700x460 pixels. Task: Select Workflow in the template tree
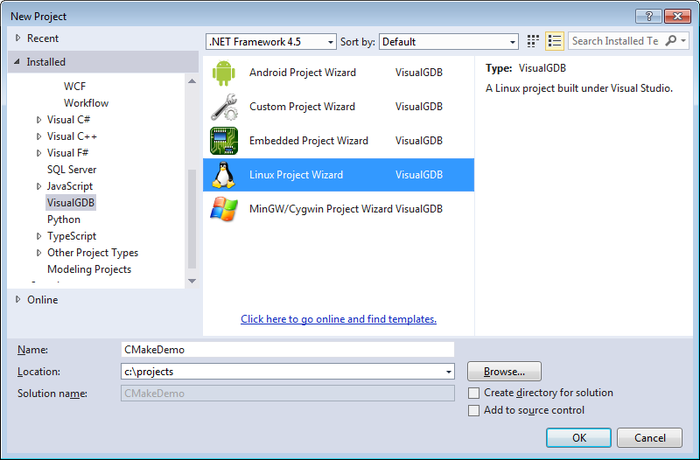(x=86, y=103)
